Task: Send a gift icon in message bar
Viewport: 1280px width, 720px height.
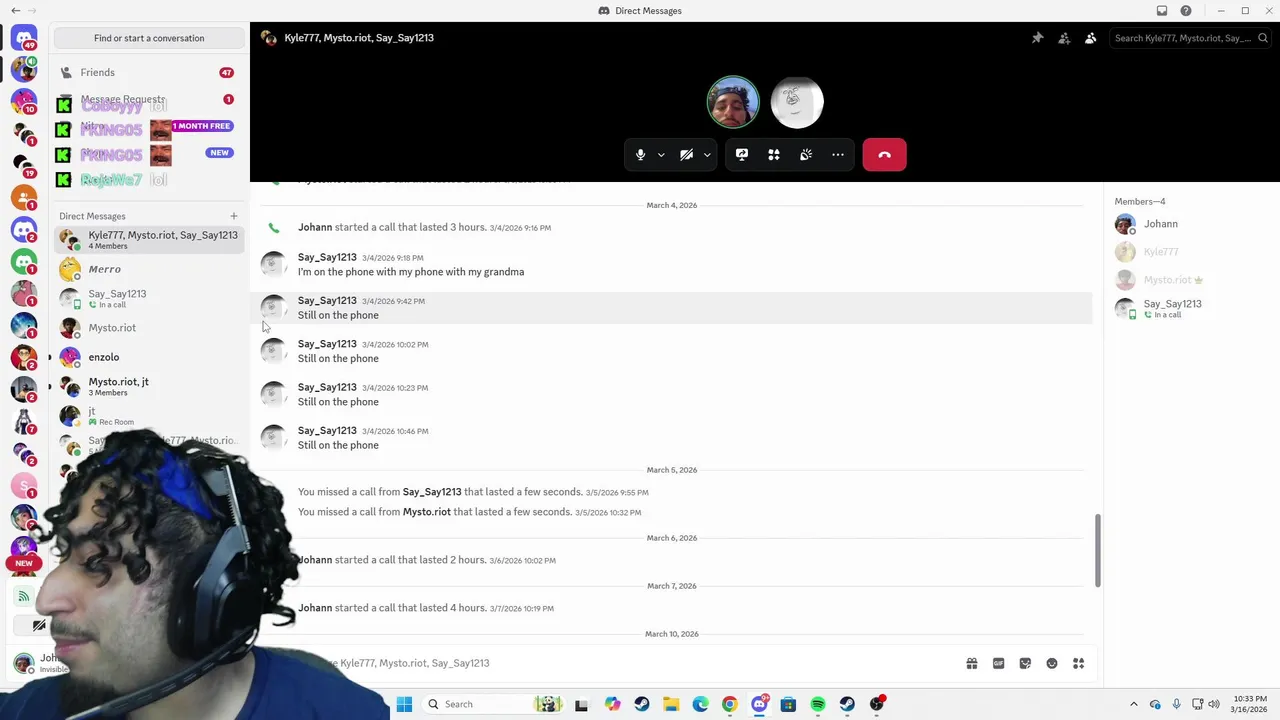Action: coord(971,663)
